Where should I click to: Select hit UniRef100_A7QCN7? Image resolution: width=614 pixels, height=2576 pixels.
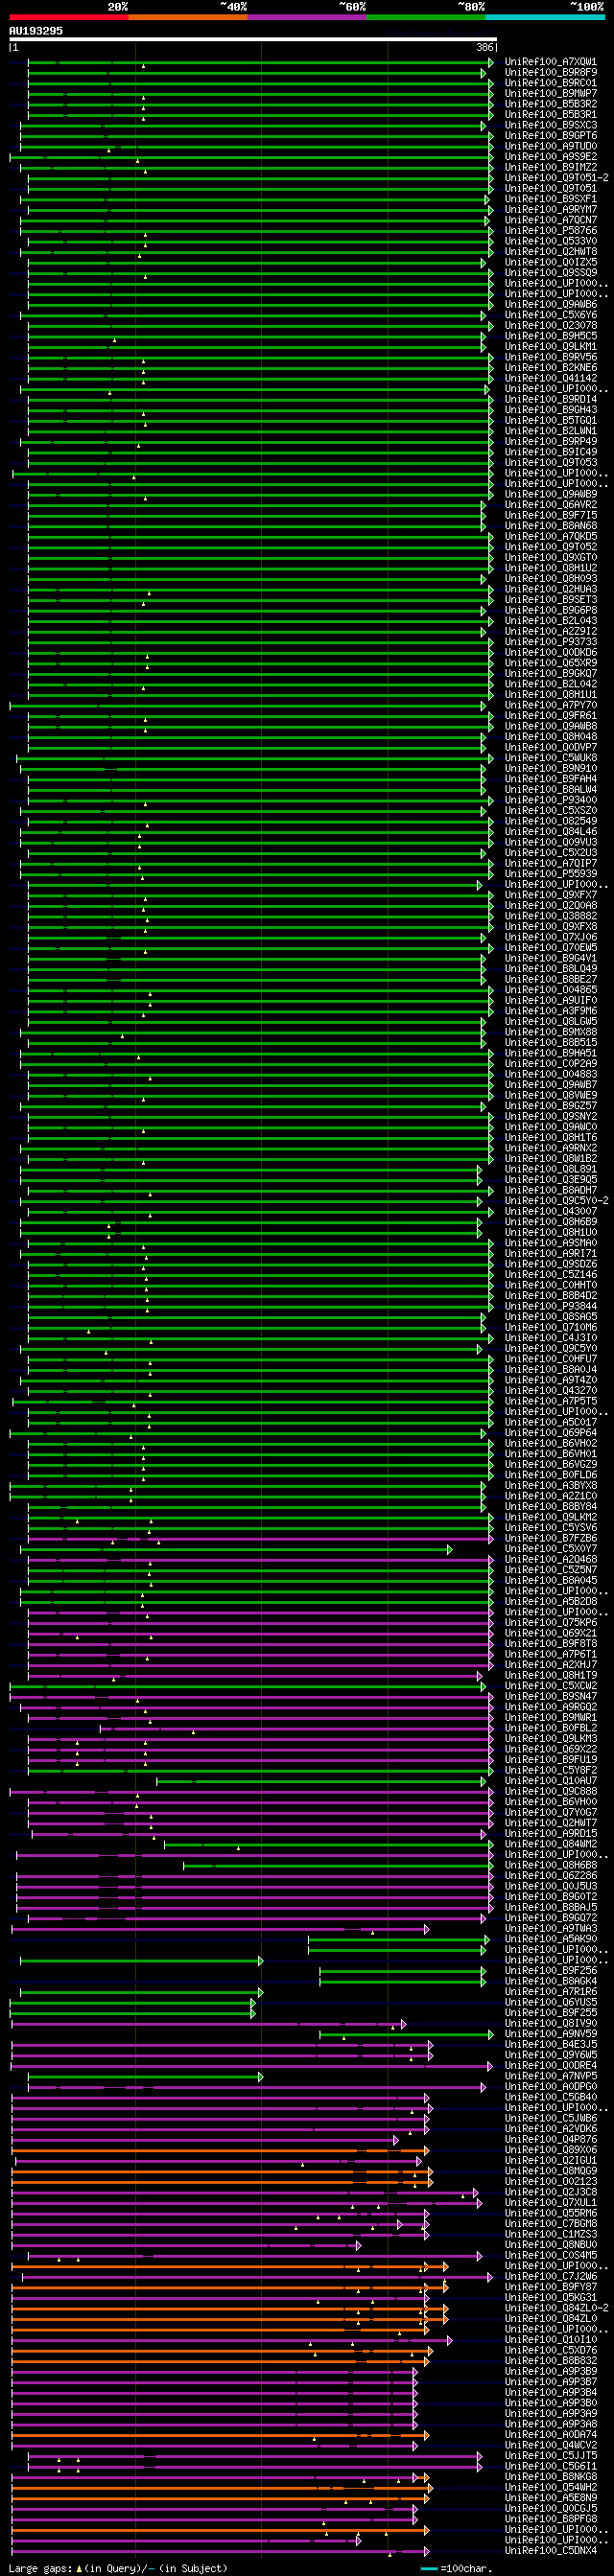pyautogui.click(x=551, y=220)
